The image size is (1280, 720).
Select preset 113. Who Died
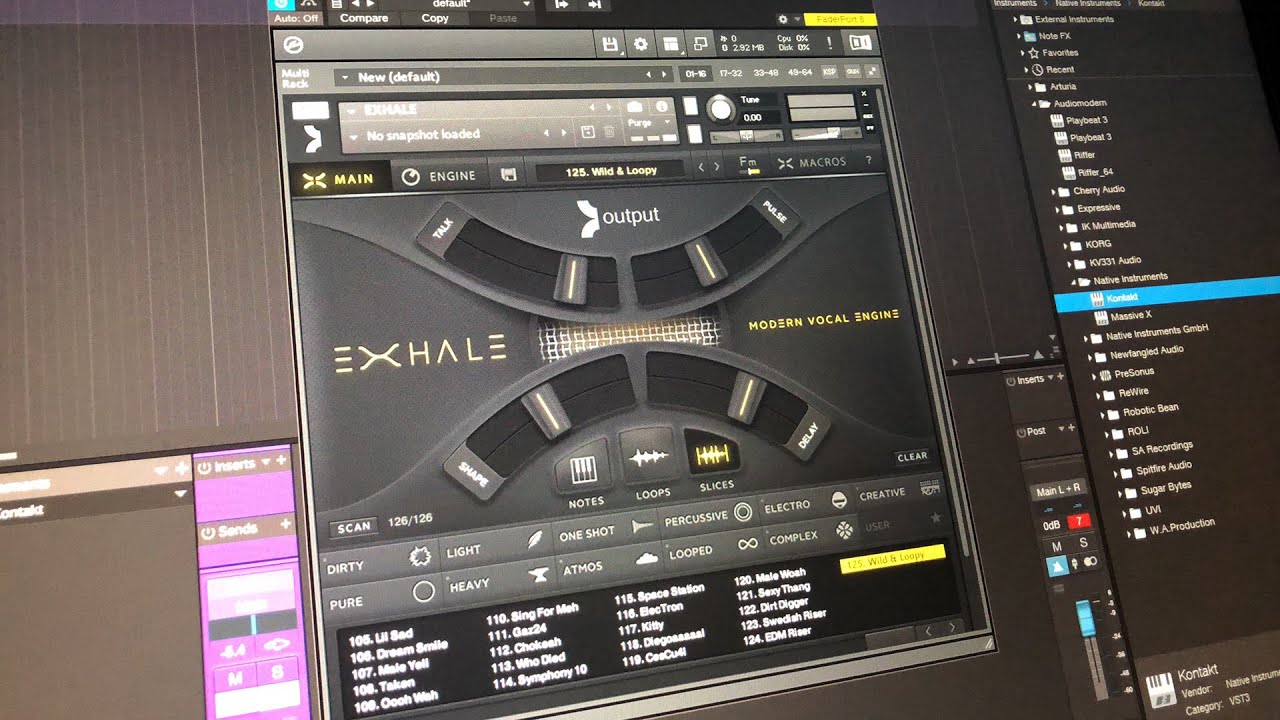[x=526, y=663]
